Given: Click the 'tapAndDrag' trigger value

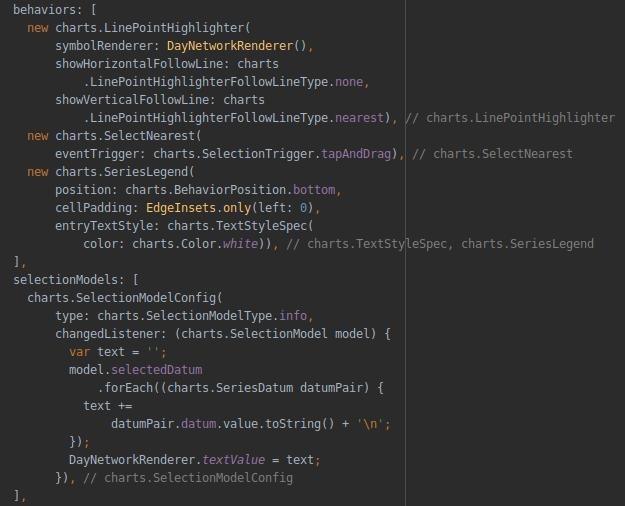Looking at the screenshot, I should 356,154.
